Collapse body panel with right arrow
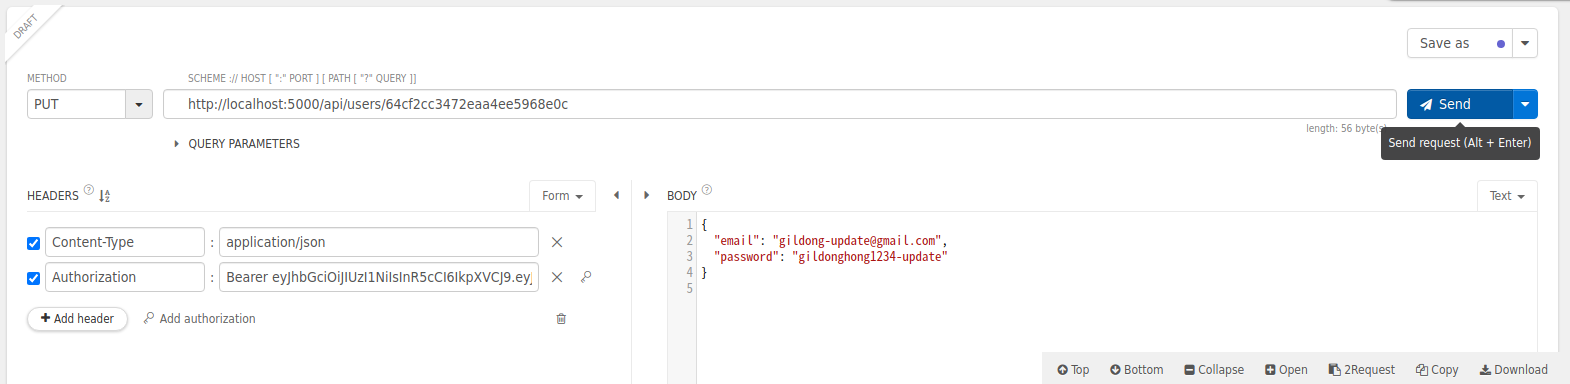Screen dimensions: 1570x384 coord(646,195)
